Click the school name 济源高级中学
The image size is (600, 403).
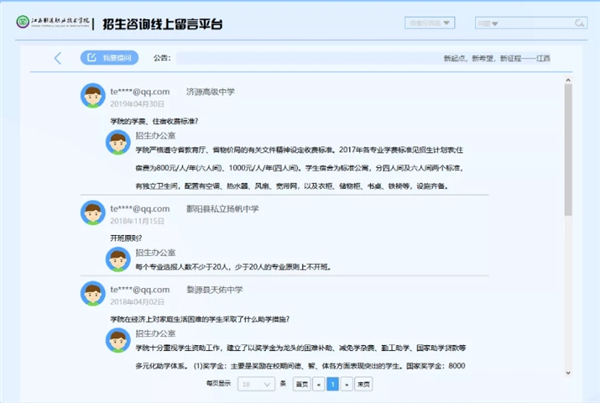(210, 92)
